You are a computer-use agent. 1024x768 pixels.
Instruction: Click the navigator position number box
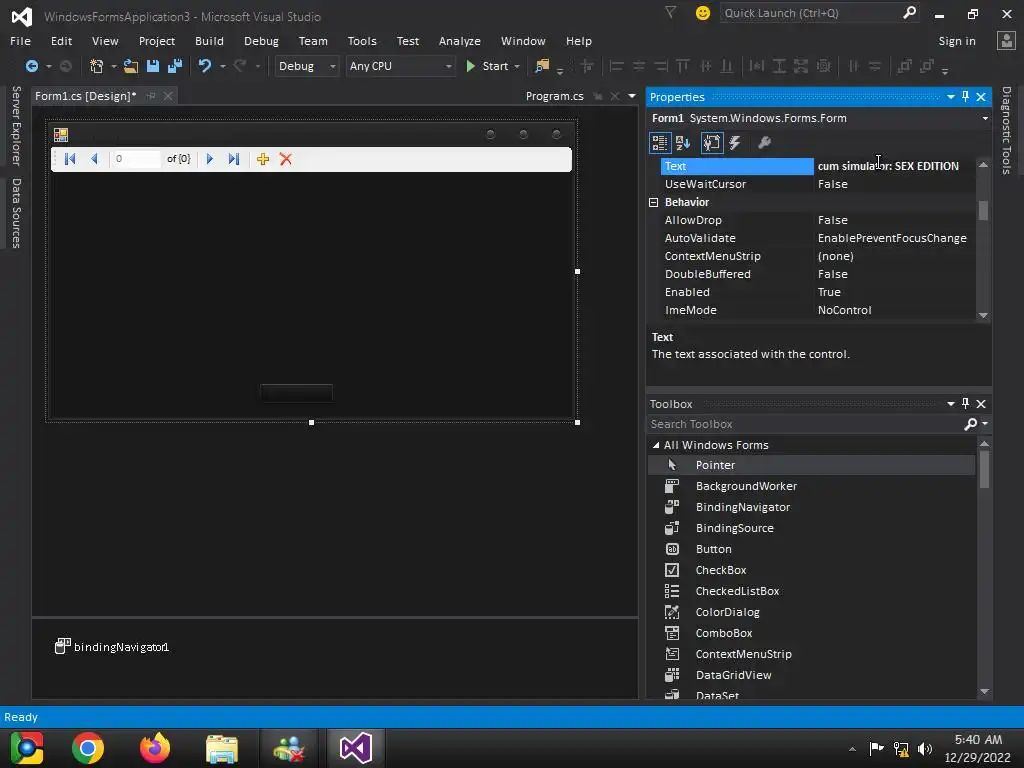coord(136,159)
